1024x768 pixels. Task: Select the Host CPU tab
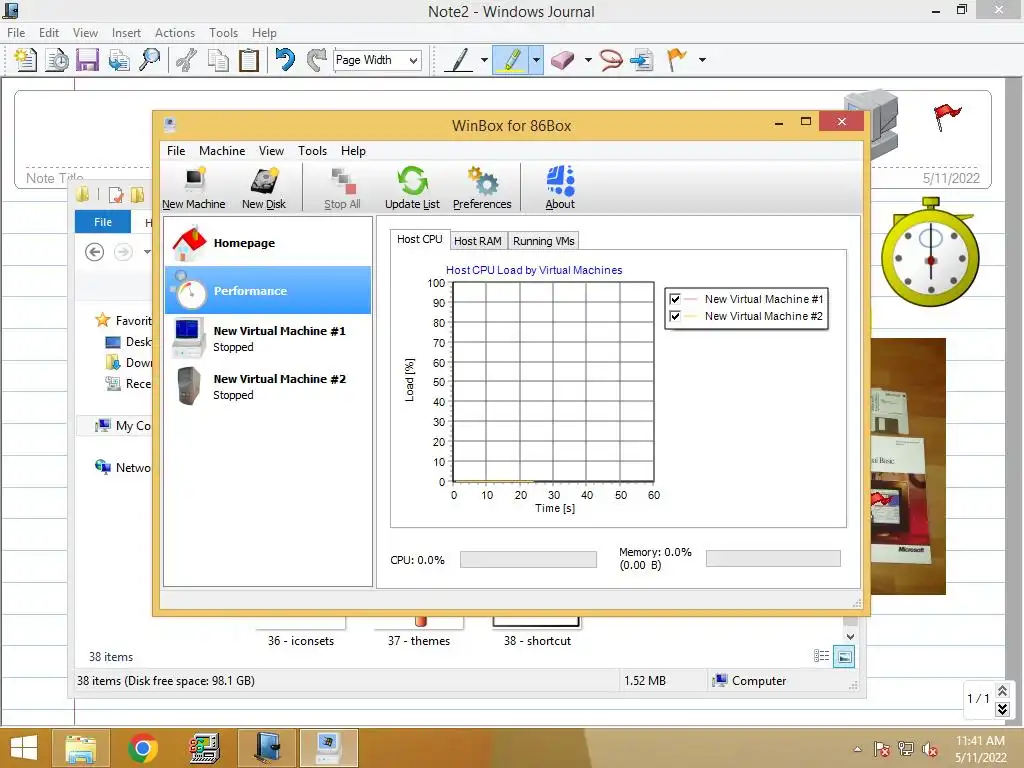(419, 240)
